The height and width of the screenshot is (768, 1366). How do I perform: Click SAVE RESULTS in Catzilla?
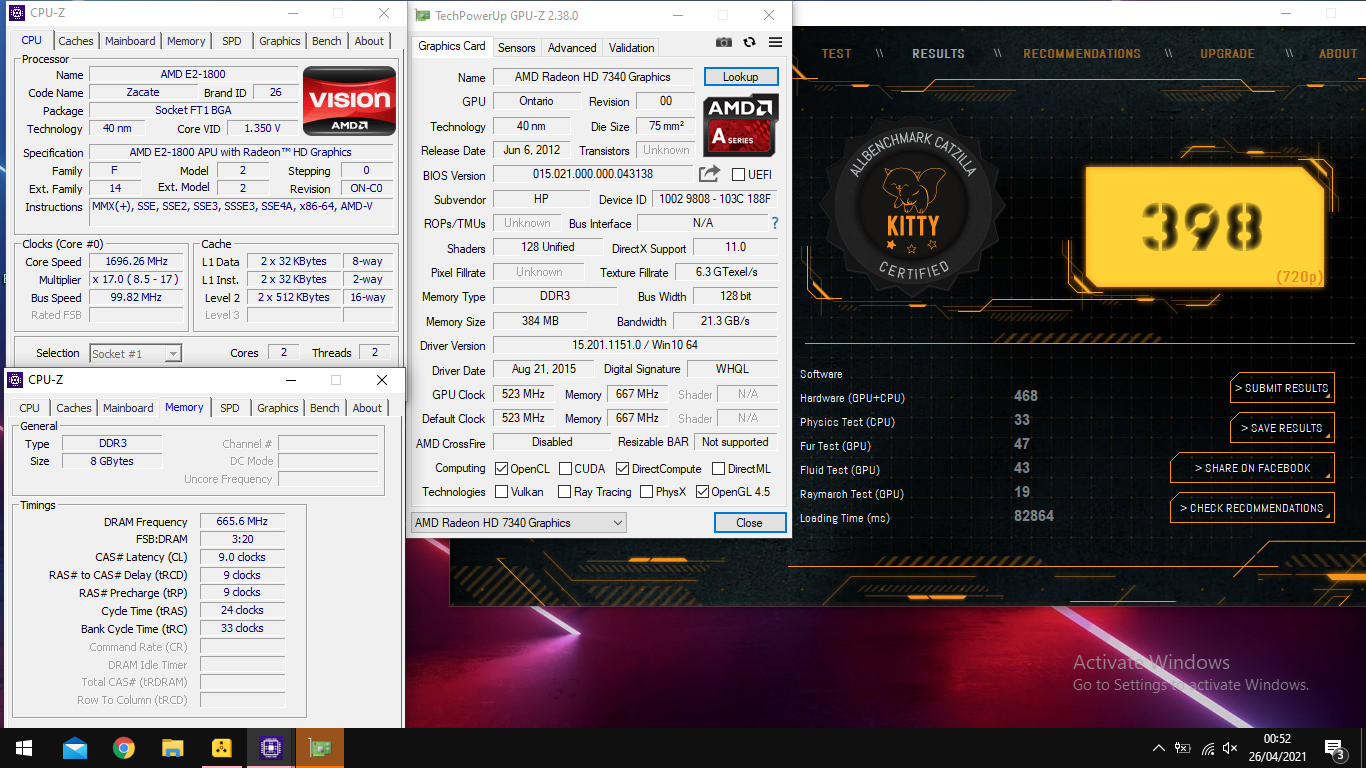[x=1282, y=428]
